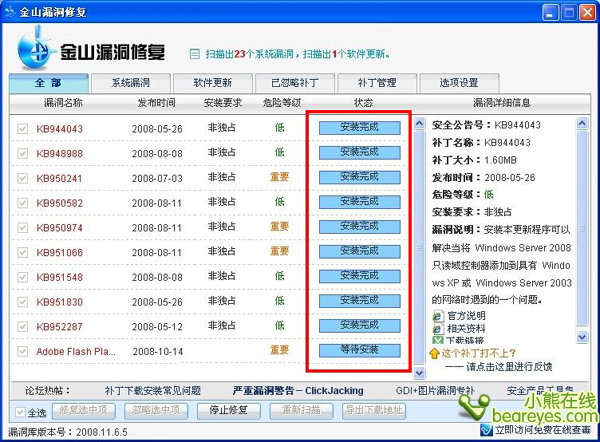Click the 忽略选中项 button
600x442 pixels.
[x=156, y=411]
